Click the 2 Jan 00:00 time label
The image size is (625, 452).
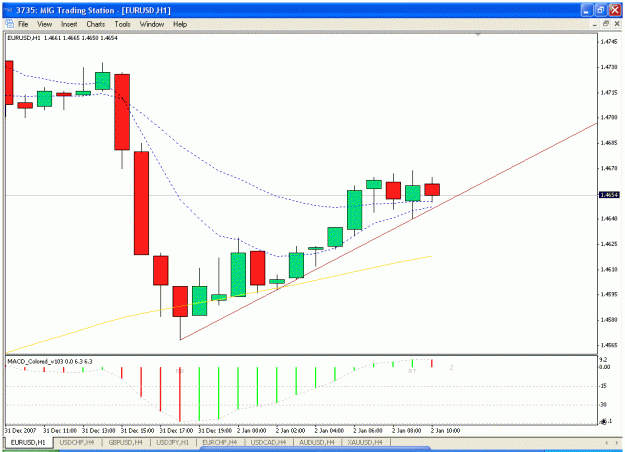click(x=252, y=430)
